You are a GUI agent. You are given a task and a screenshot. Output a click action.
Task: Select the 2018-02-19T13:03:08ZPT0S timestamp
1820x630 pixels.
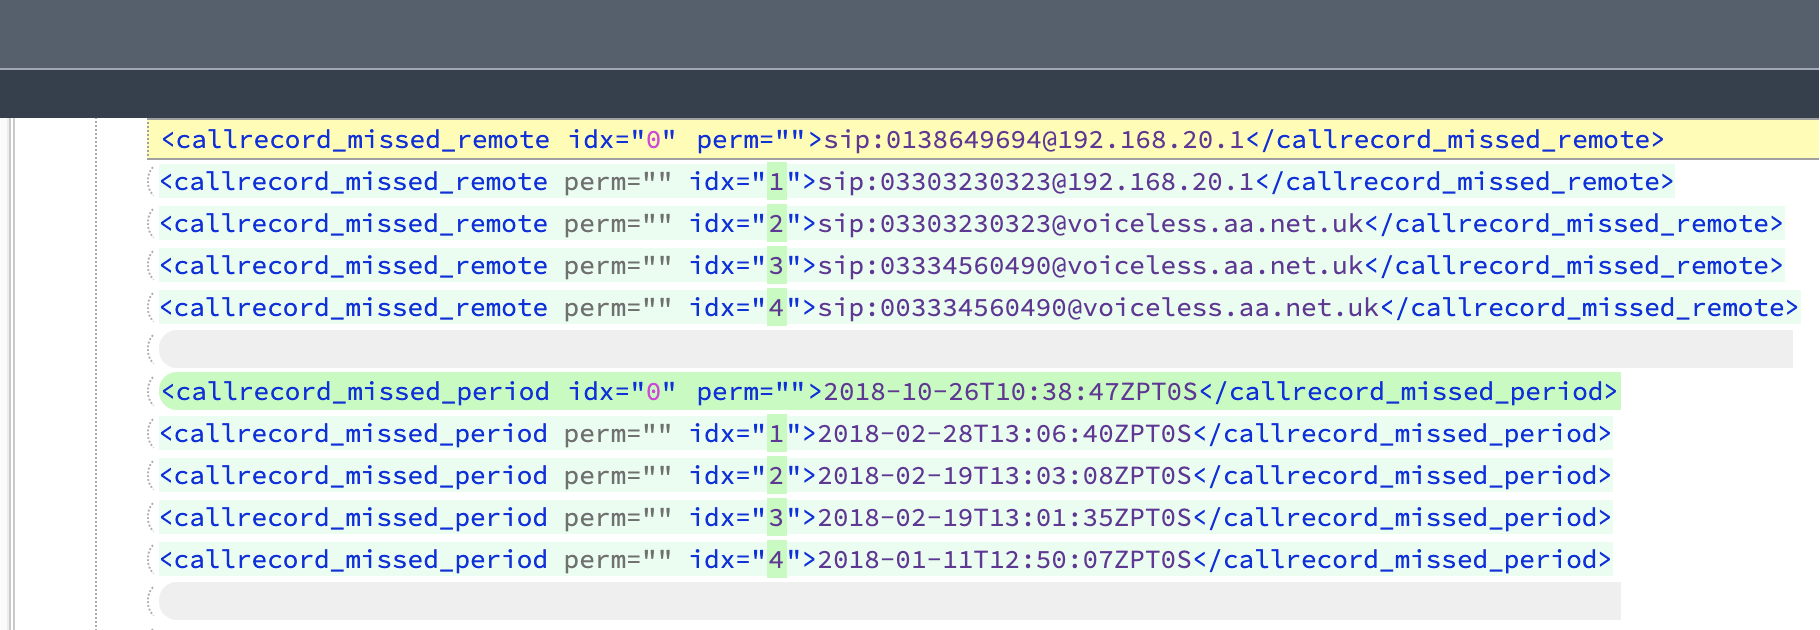tap(1004, 476)
